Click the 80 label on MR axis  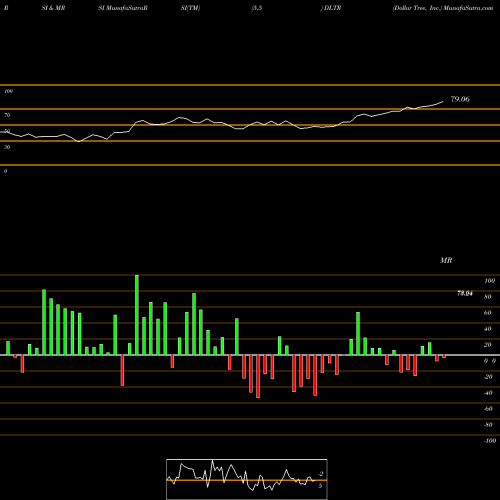488,297
